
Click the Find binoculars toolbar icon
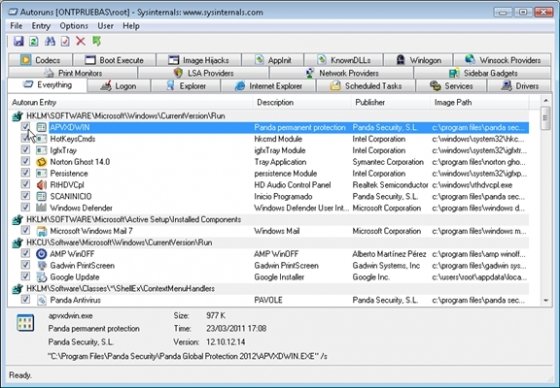click(50, 41)
